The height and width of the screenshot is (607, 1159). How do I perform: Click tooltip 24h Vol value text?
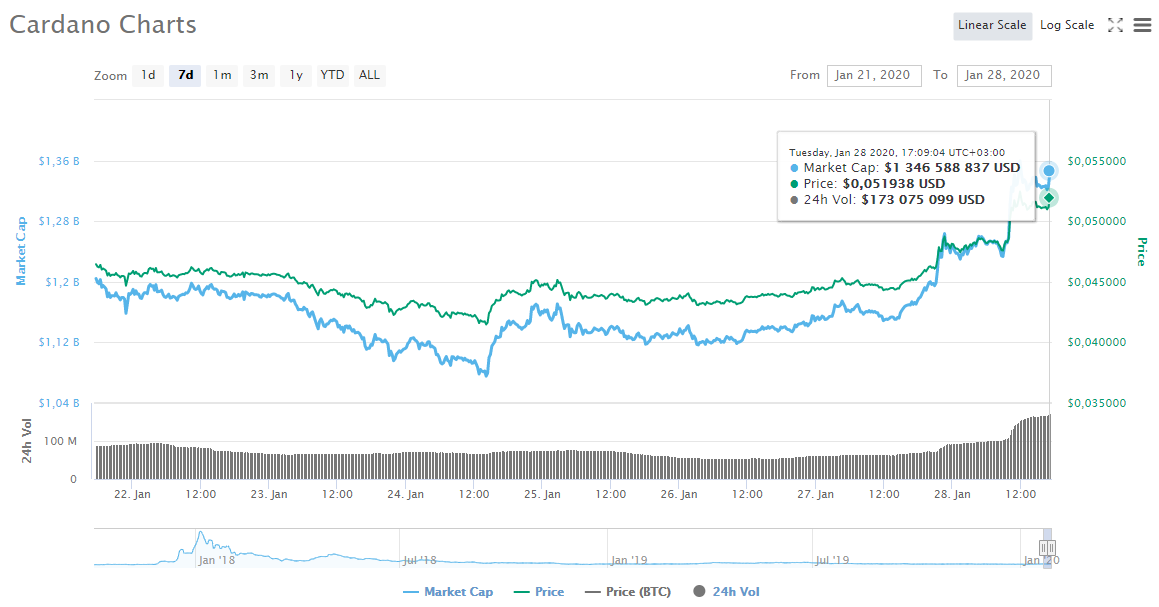pos(923,200)
